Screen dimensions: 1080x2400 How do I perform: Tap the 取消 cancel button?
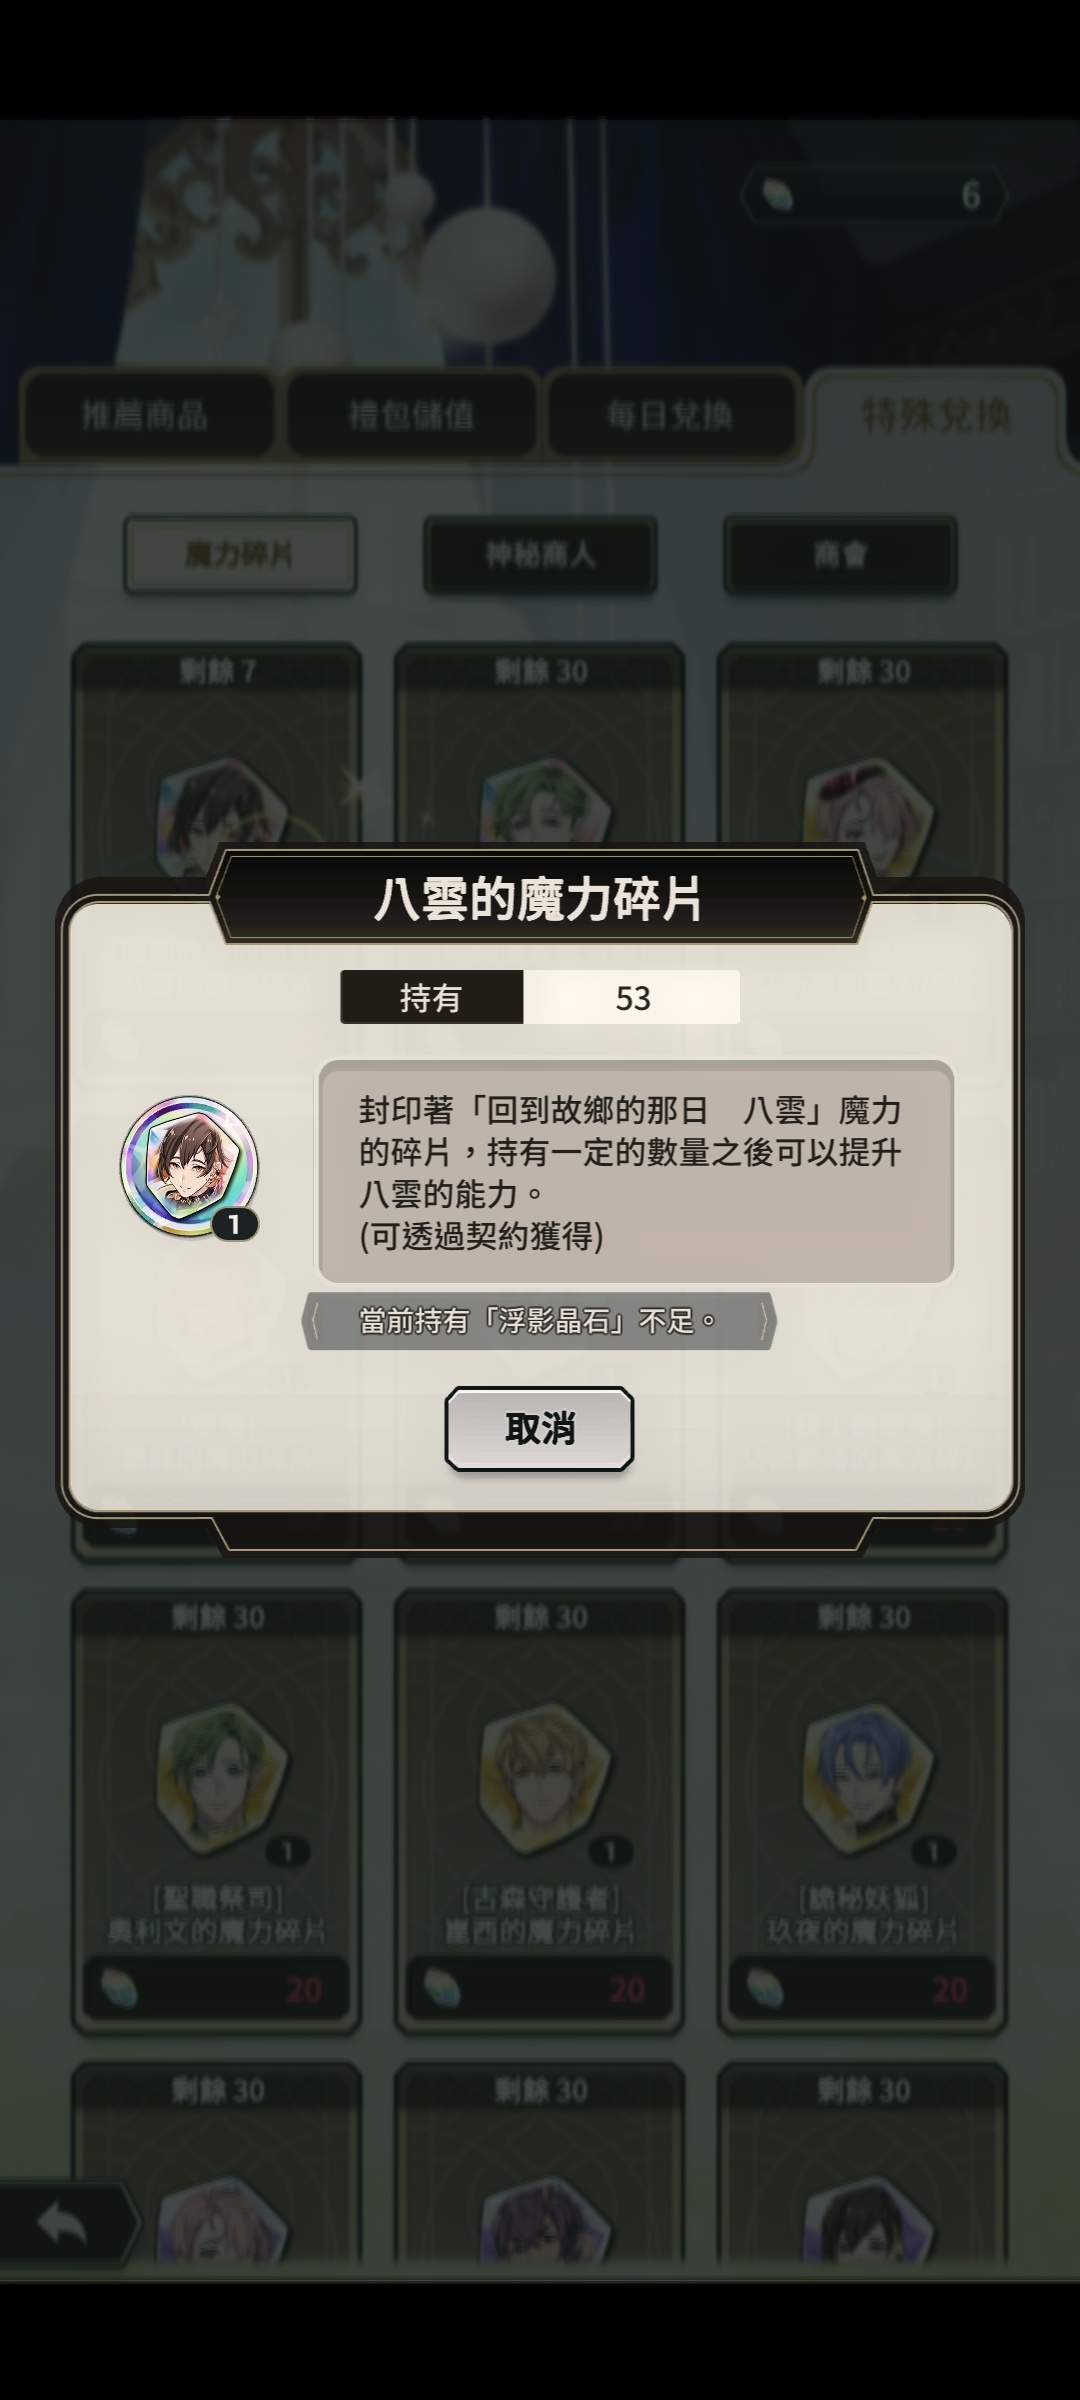click(x=539, y=1428)
